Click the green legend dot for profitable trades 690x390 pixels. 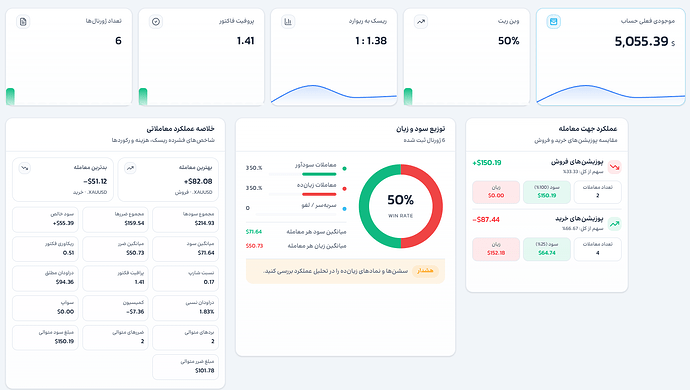(345, 168)
